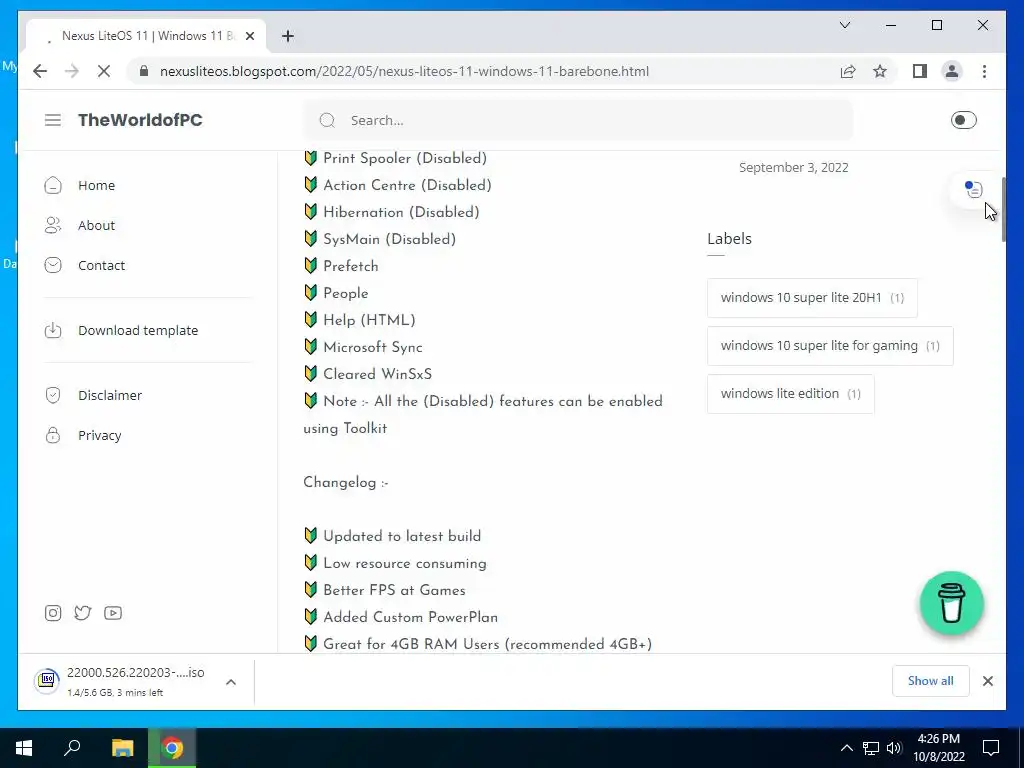The image size is (1024, 768).
Task: Open a new tab with the plus button
Action: 288,36
